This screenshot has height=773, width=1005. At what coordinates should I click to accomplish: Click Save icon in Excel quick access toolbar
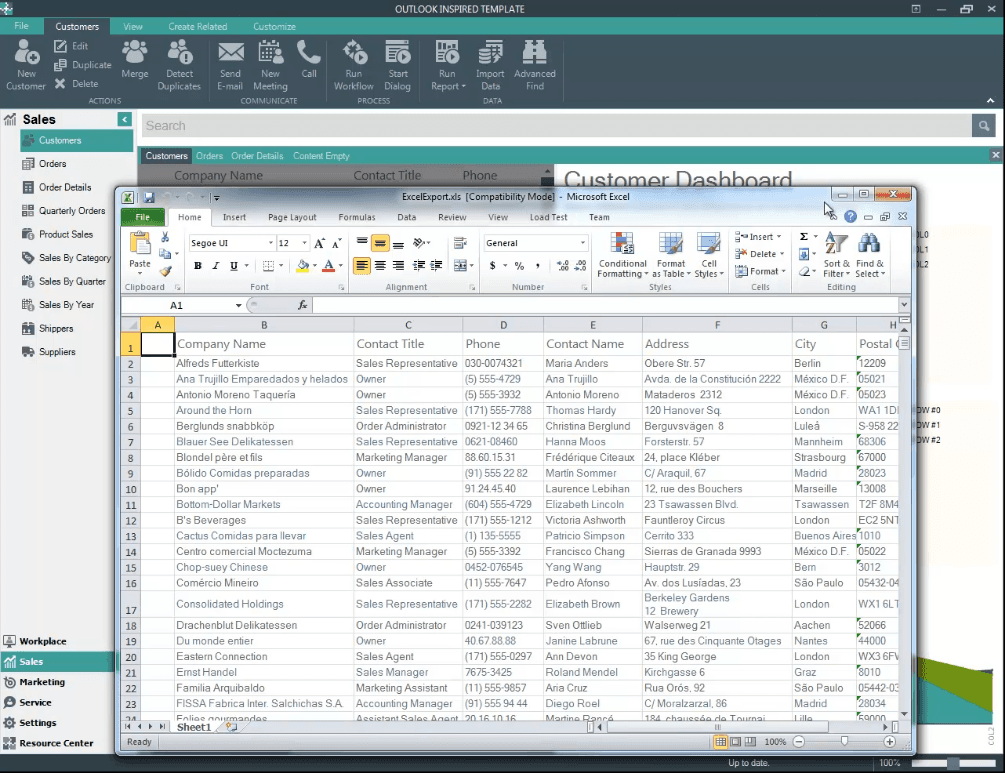point(149,197)
